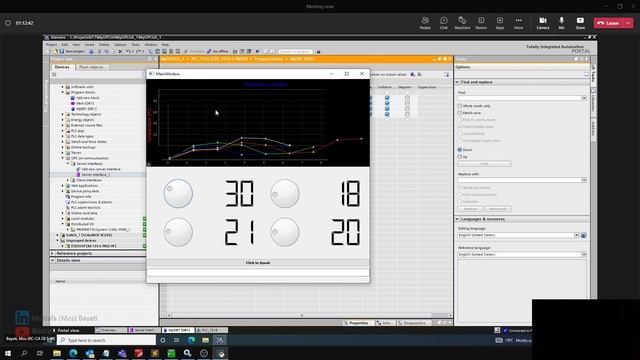Image resolution: width=640 pixels, height=360 pixels.
Task: Open the Project menu
Action: pyautogui.click(x=51, y=44)
